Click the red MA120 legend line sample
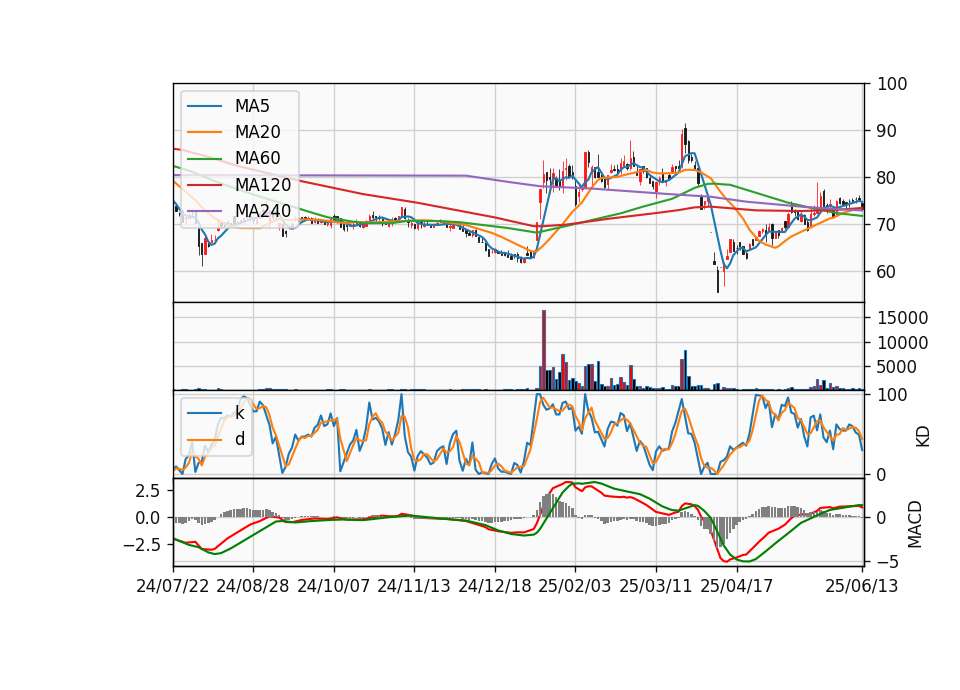 204,186
